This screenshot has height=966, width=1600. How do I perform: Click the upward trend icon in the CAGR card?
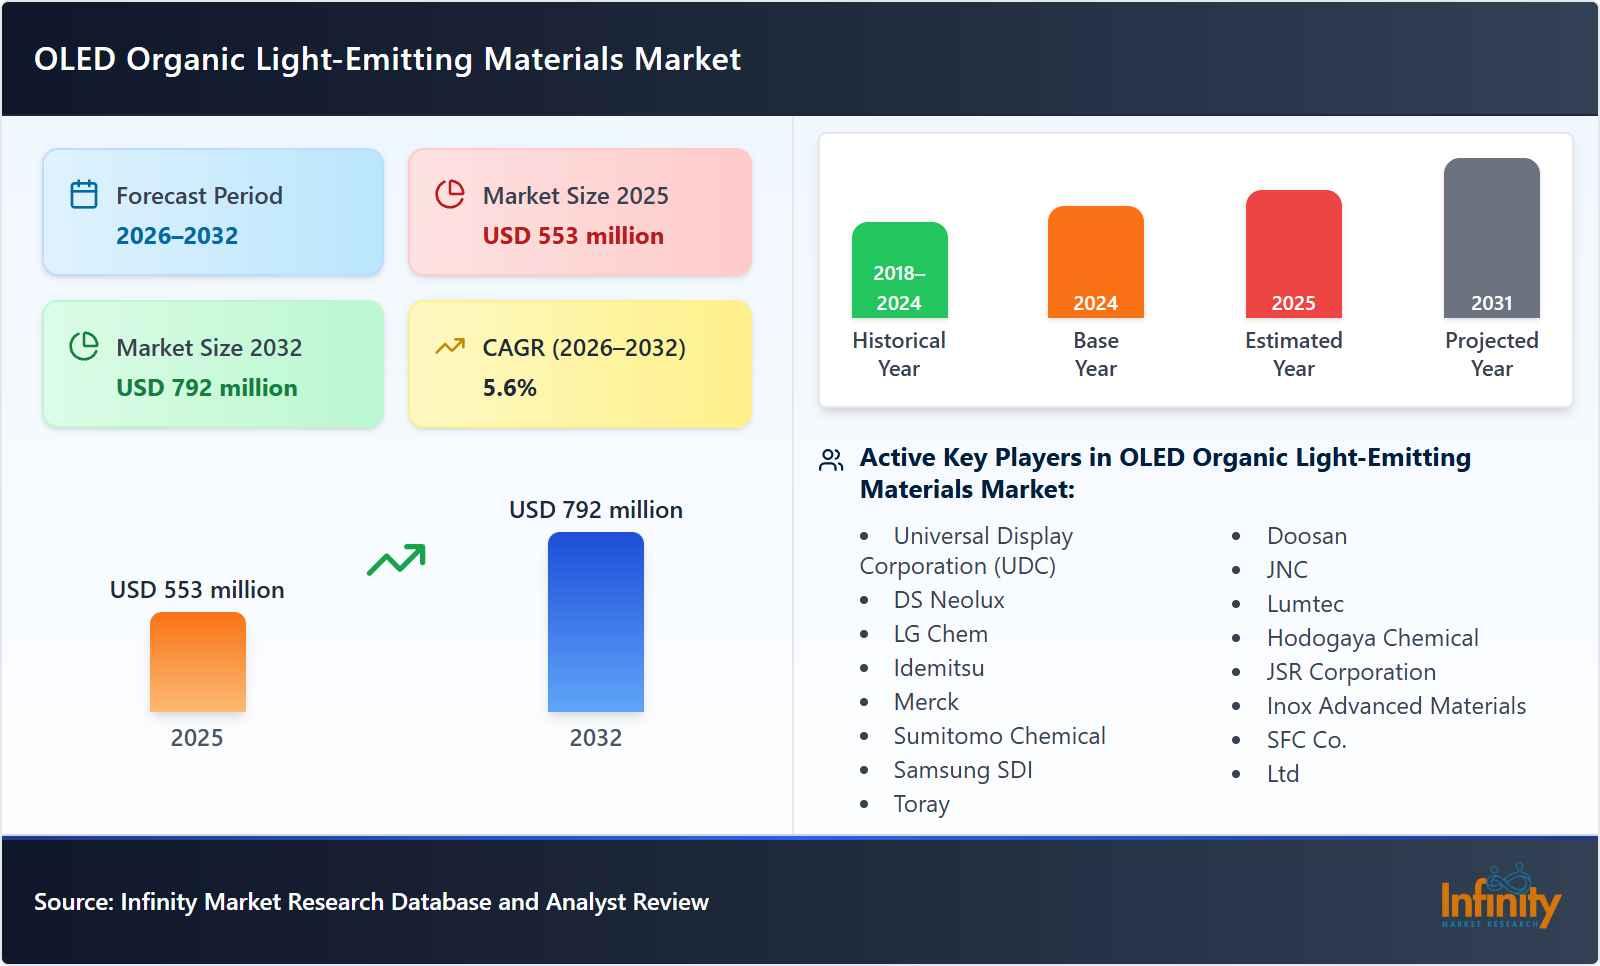(450, 345)
